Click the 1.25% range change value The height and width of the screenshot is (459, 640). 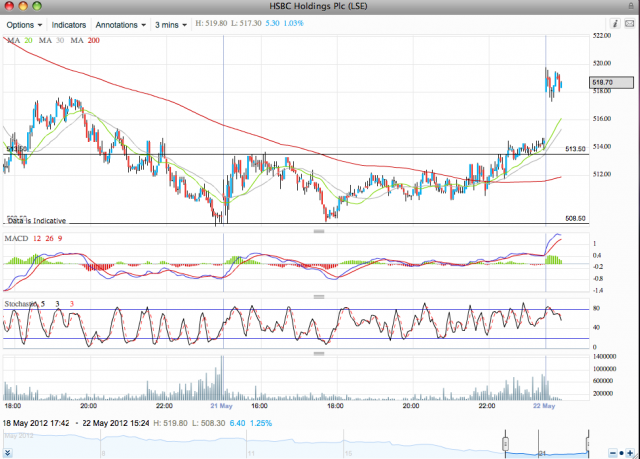point(261,423)
